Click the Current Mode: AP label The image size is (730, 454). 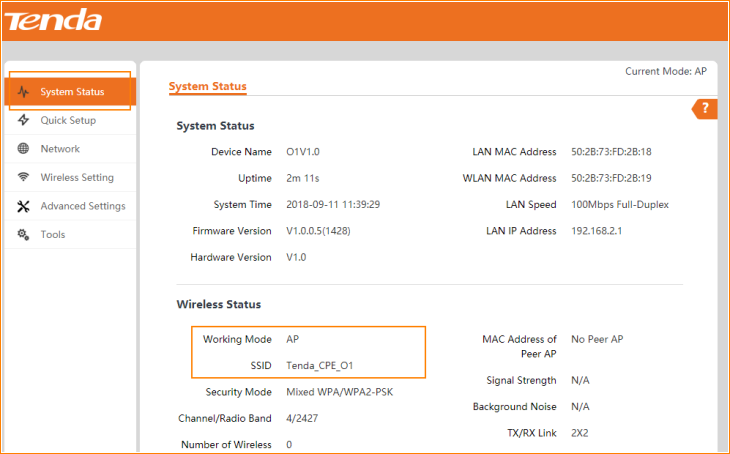coord(665,72)
